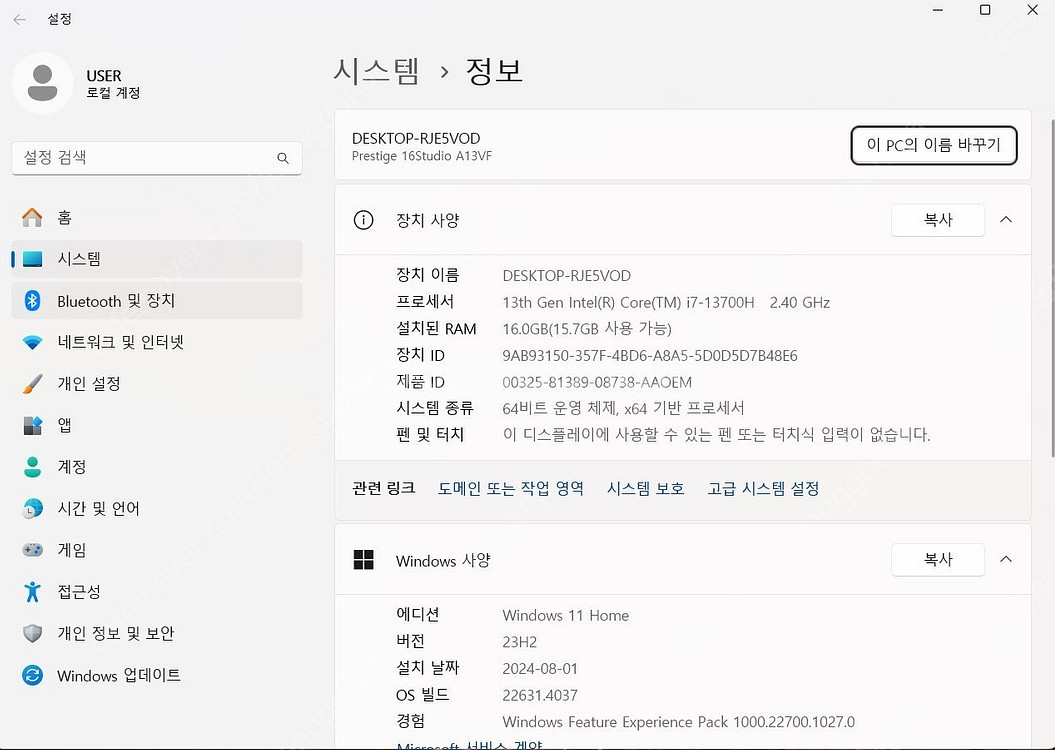This screenshot has width=1055, height=750.
Task: Click the vertical scrollbar on the right
Action: (1052, 289)
